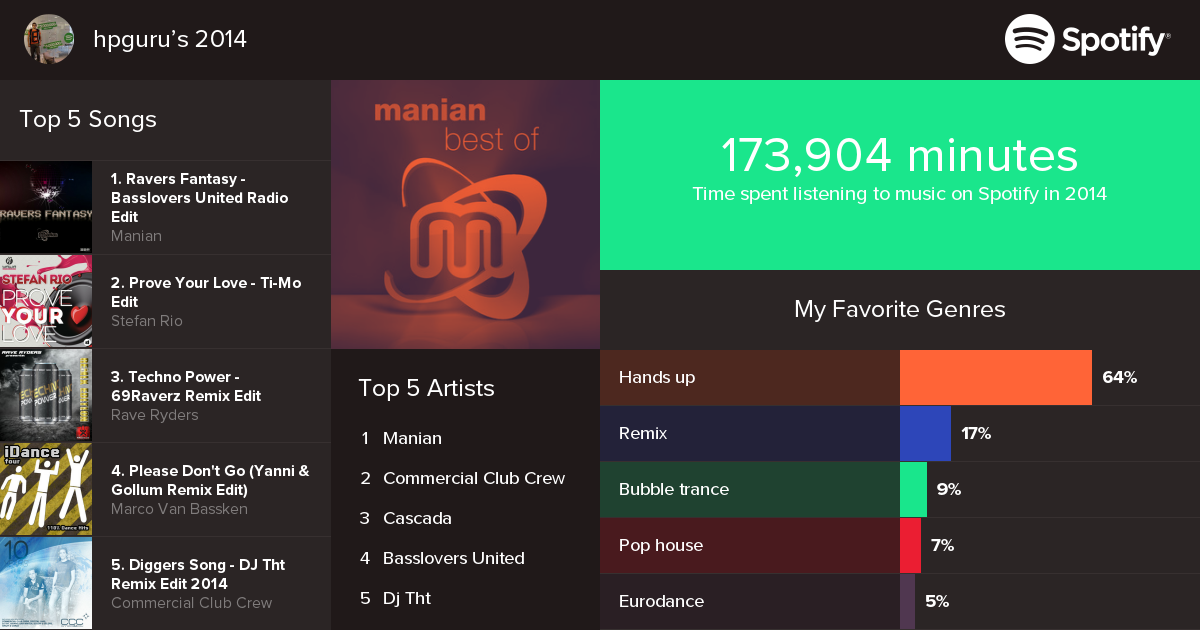The image size is (1200, 630).
Task: Click the 173,904 minutes figure
Action: (x=900, y=155)
